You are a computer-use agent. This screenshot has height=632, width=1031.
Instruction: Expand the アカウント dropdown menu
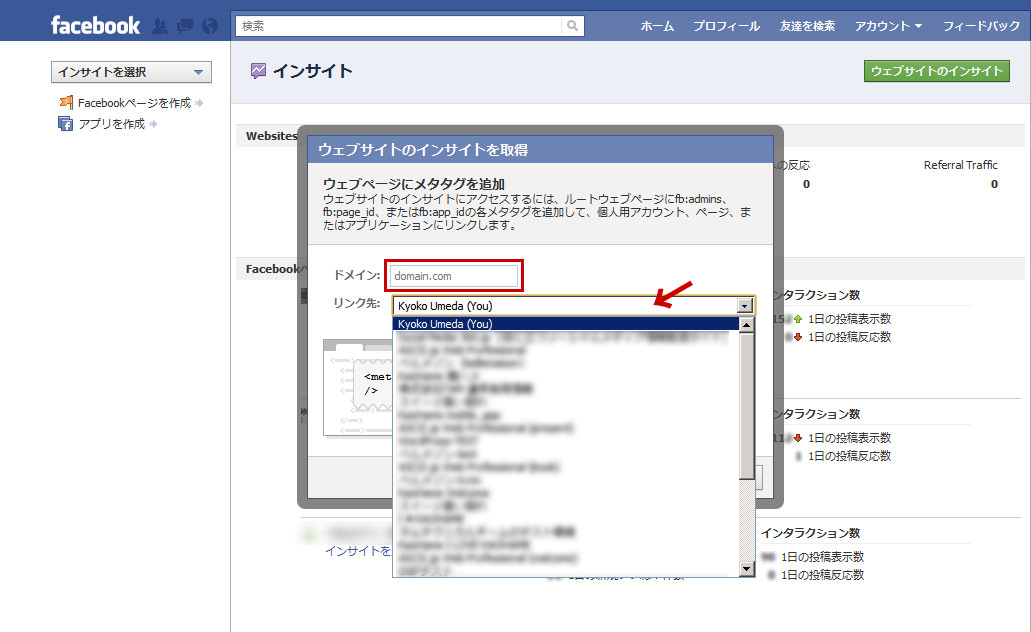click(888, 26)
